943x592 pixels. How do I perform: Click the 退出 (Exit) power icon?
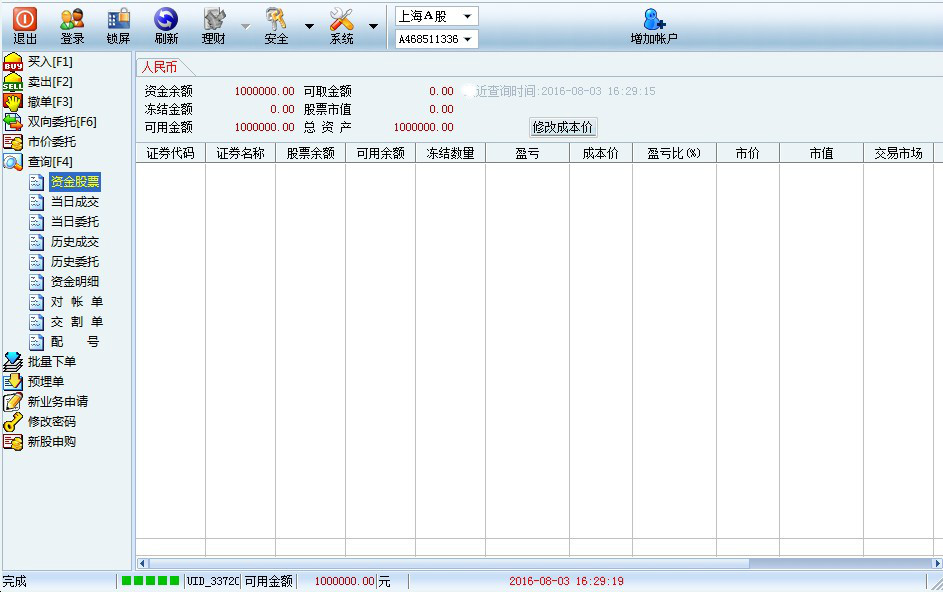pyautogui.click(x=25, y=19)
